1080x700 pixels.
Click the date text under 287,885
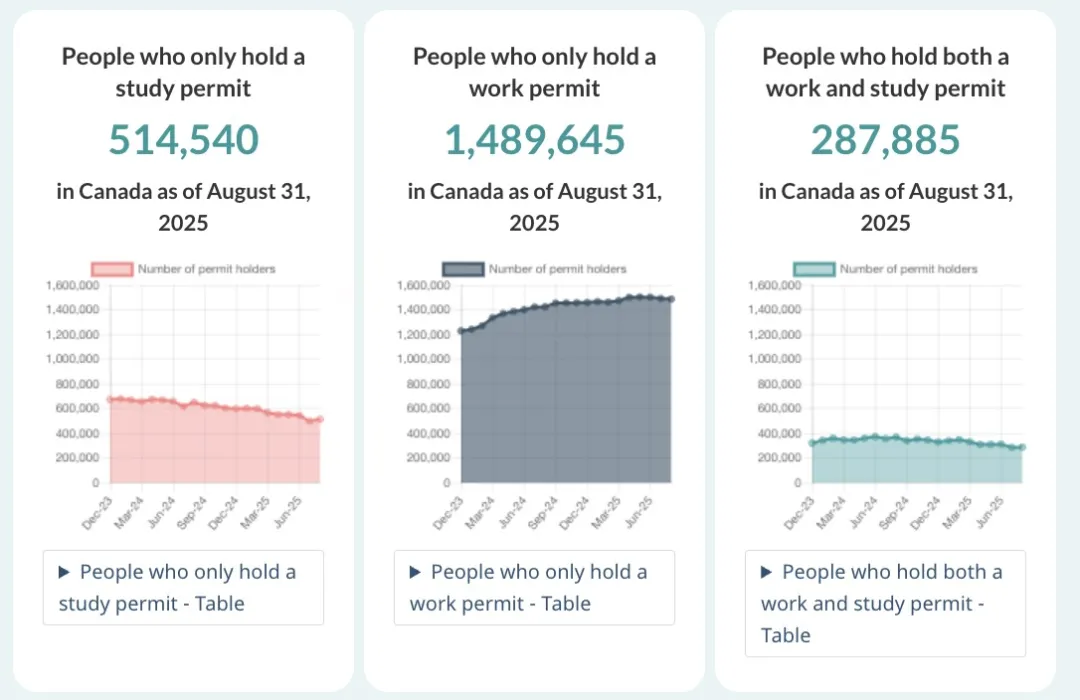[x=885, y=206]
